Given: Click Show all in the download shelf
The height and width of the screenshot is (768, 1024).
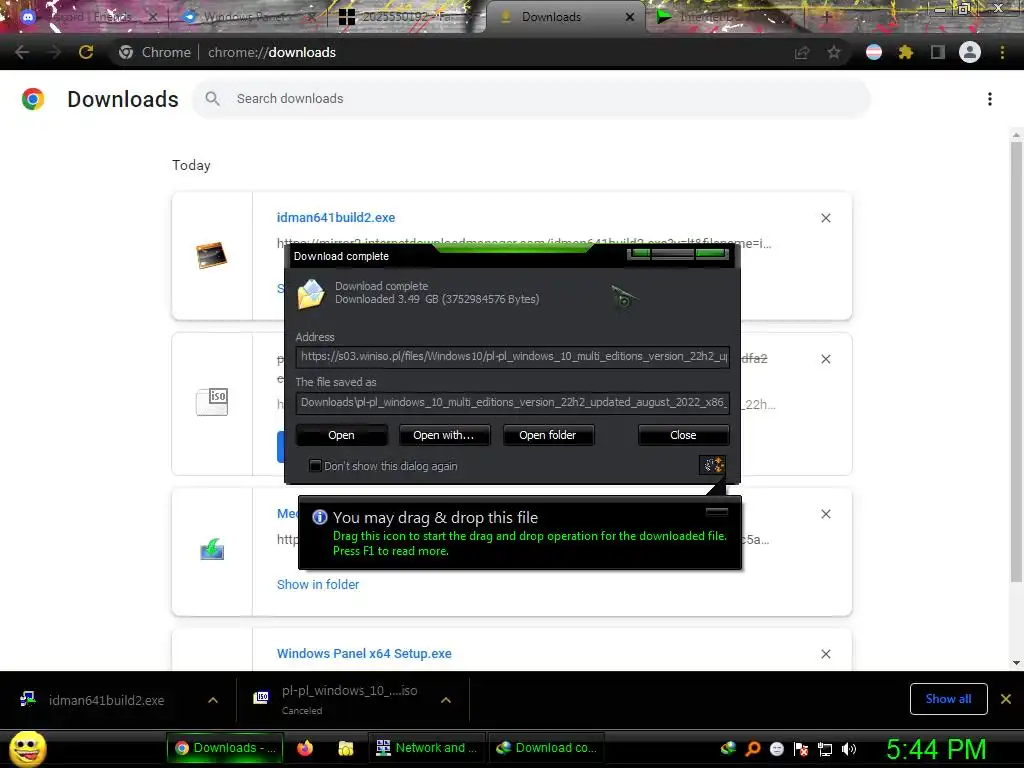Looking at the screenshot, I should 948,699.
